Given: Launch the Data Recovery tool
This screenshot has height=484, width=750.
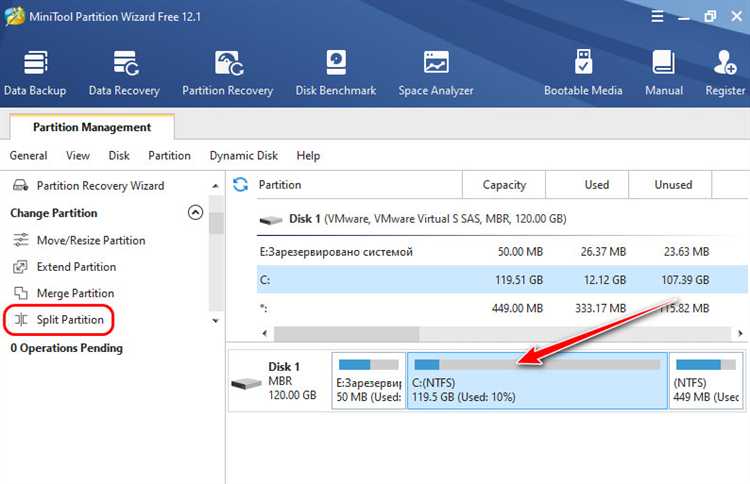Looking at the screenshot, I should click(124, 72).
